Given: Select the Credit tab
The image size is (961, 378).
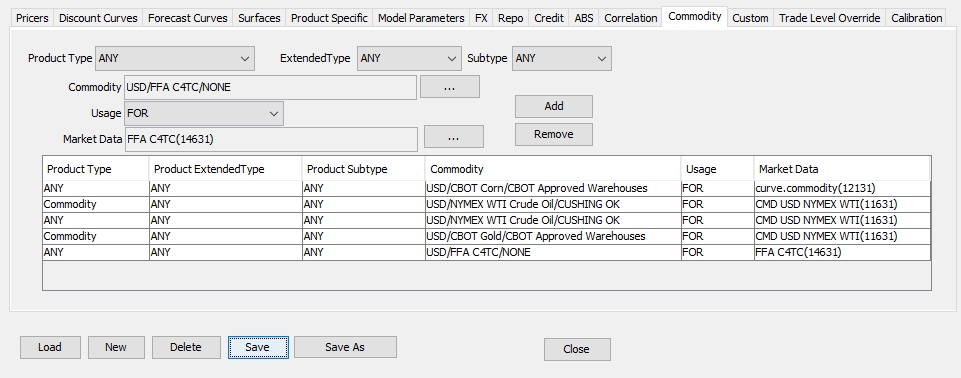Looking at the screenshot, I should [x=549, y=18].
